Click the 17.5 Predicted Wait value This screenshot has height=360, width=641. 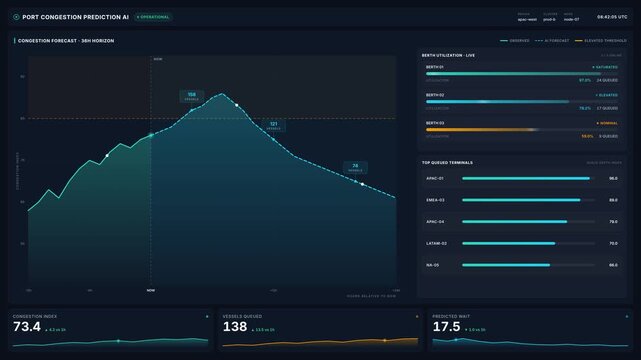point(446,327)
